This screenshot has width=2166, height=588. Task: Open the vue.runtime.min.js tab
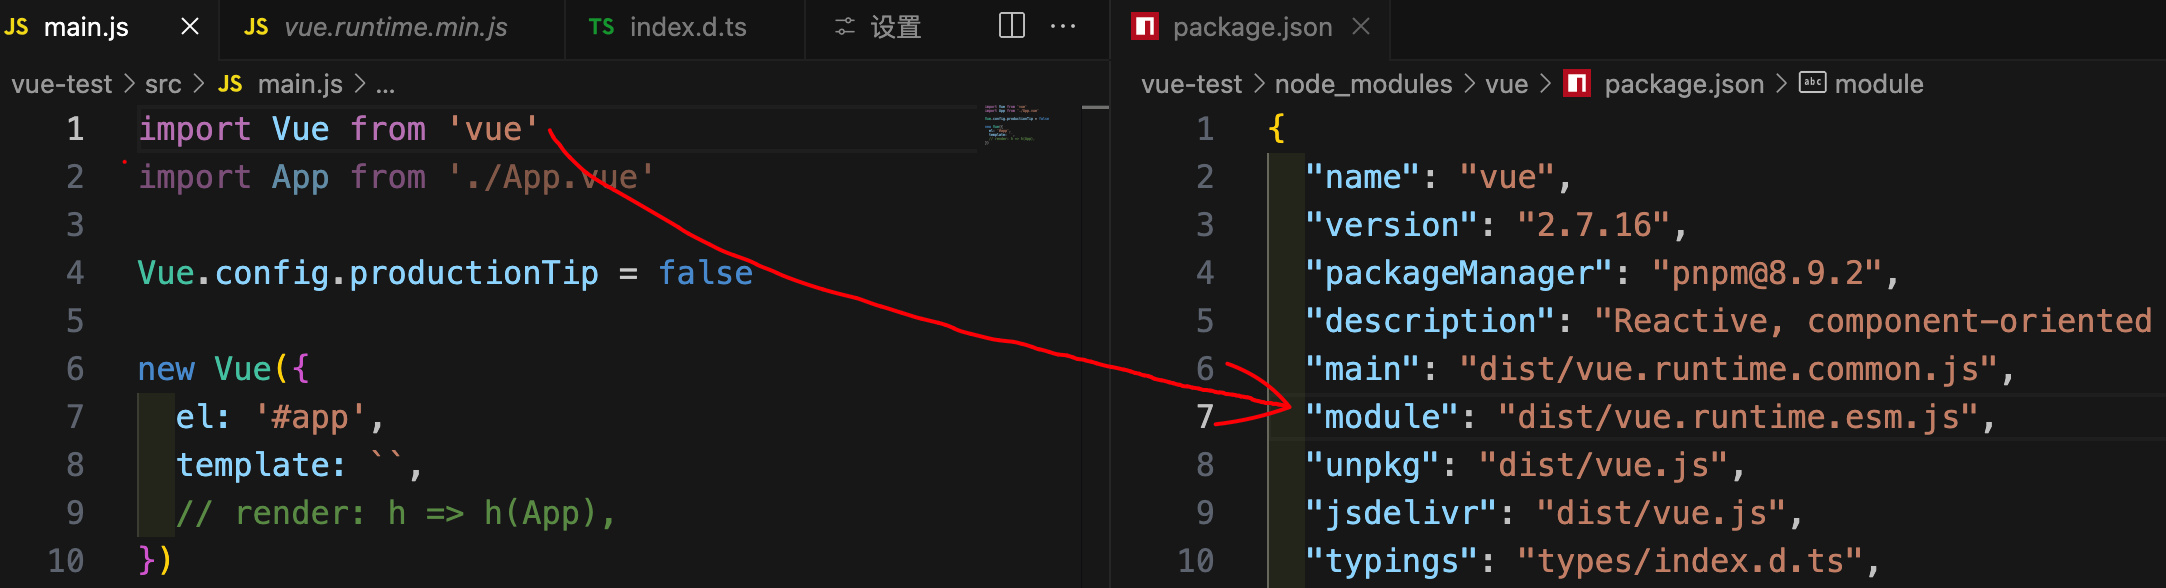coord(395,27)
